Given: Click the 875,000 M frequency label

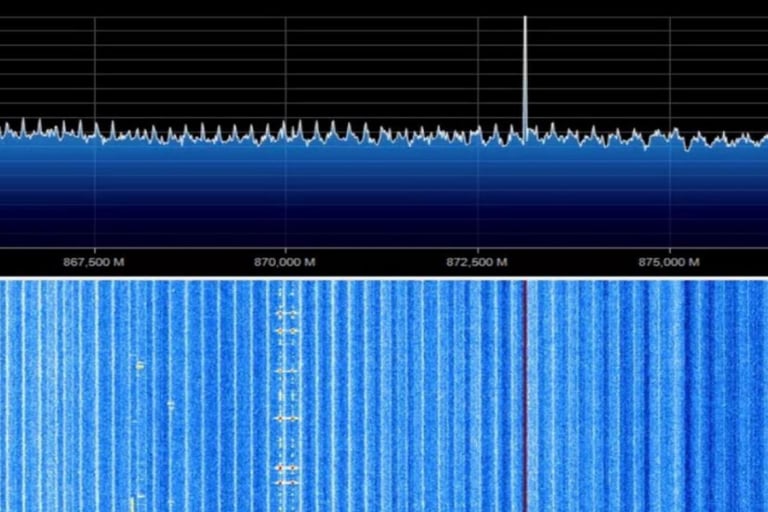Looking at the screenshot, I should 669,262.
